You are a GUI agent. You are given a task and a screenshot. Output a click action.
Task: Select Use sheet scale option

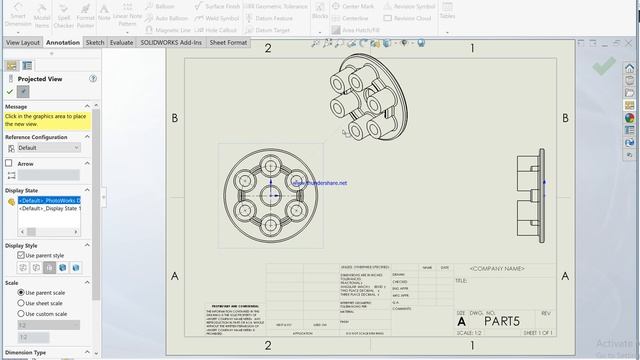[21, 303]
